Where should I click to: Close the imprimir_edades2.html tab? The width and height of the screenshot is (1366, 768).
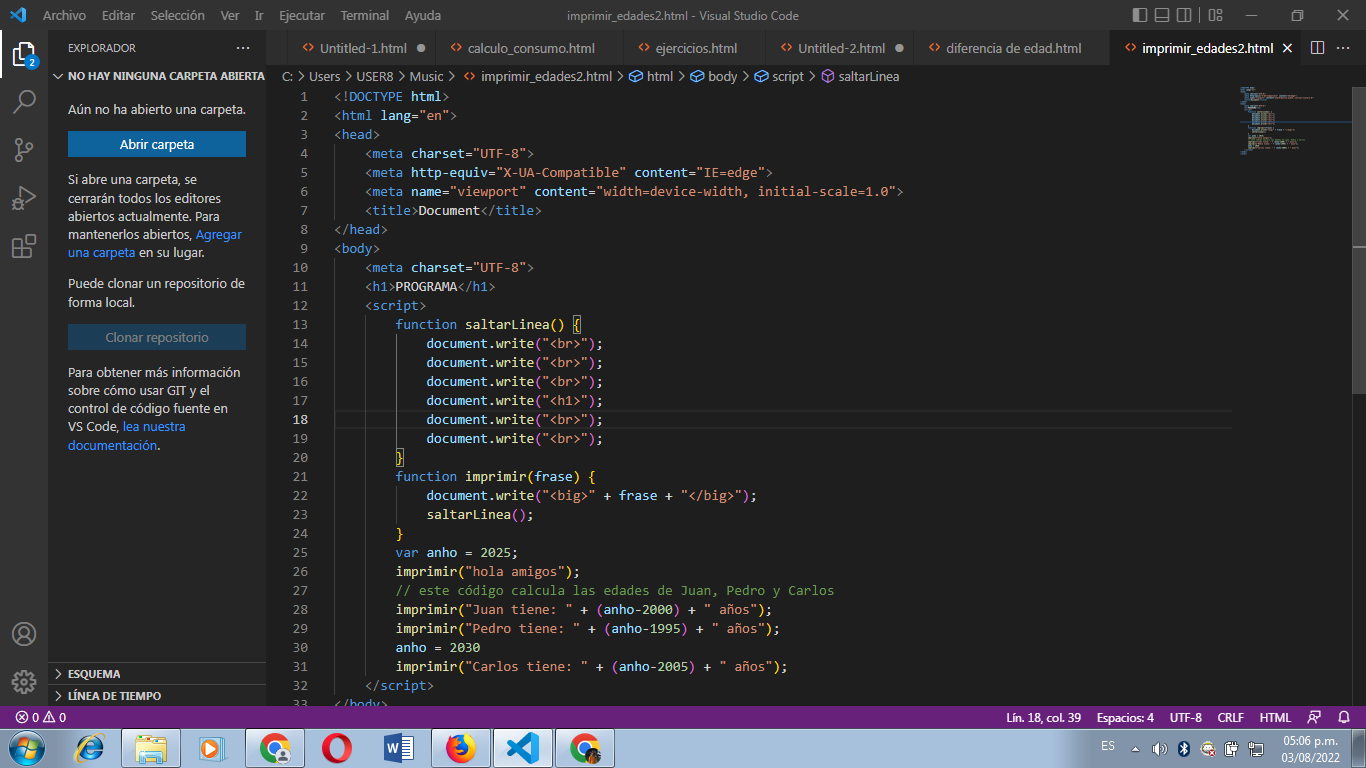[1287, 48]
